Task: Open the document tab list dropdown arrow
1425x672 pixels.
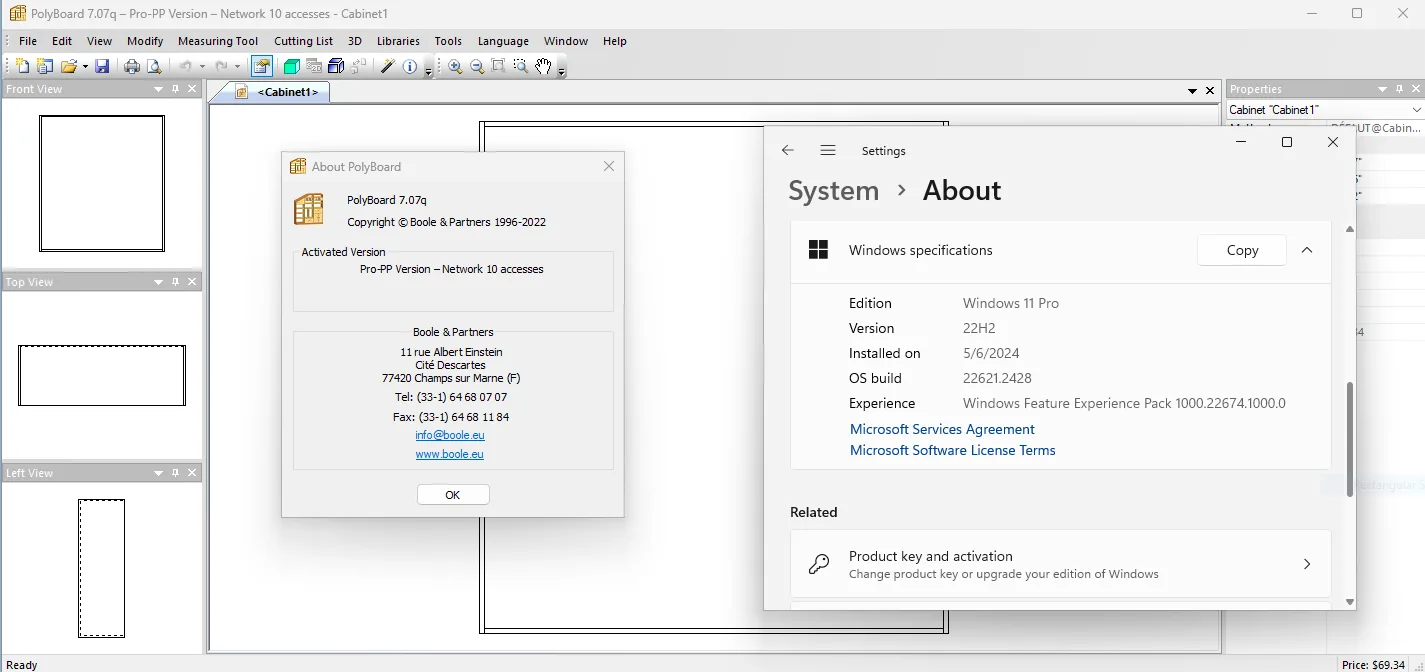Action: 1193,91
